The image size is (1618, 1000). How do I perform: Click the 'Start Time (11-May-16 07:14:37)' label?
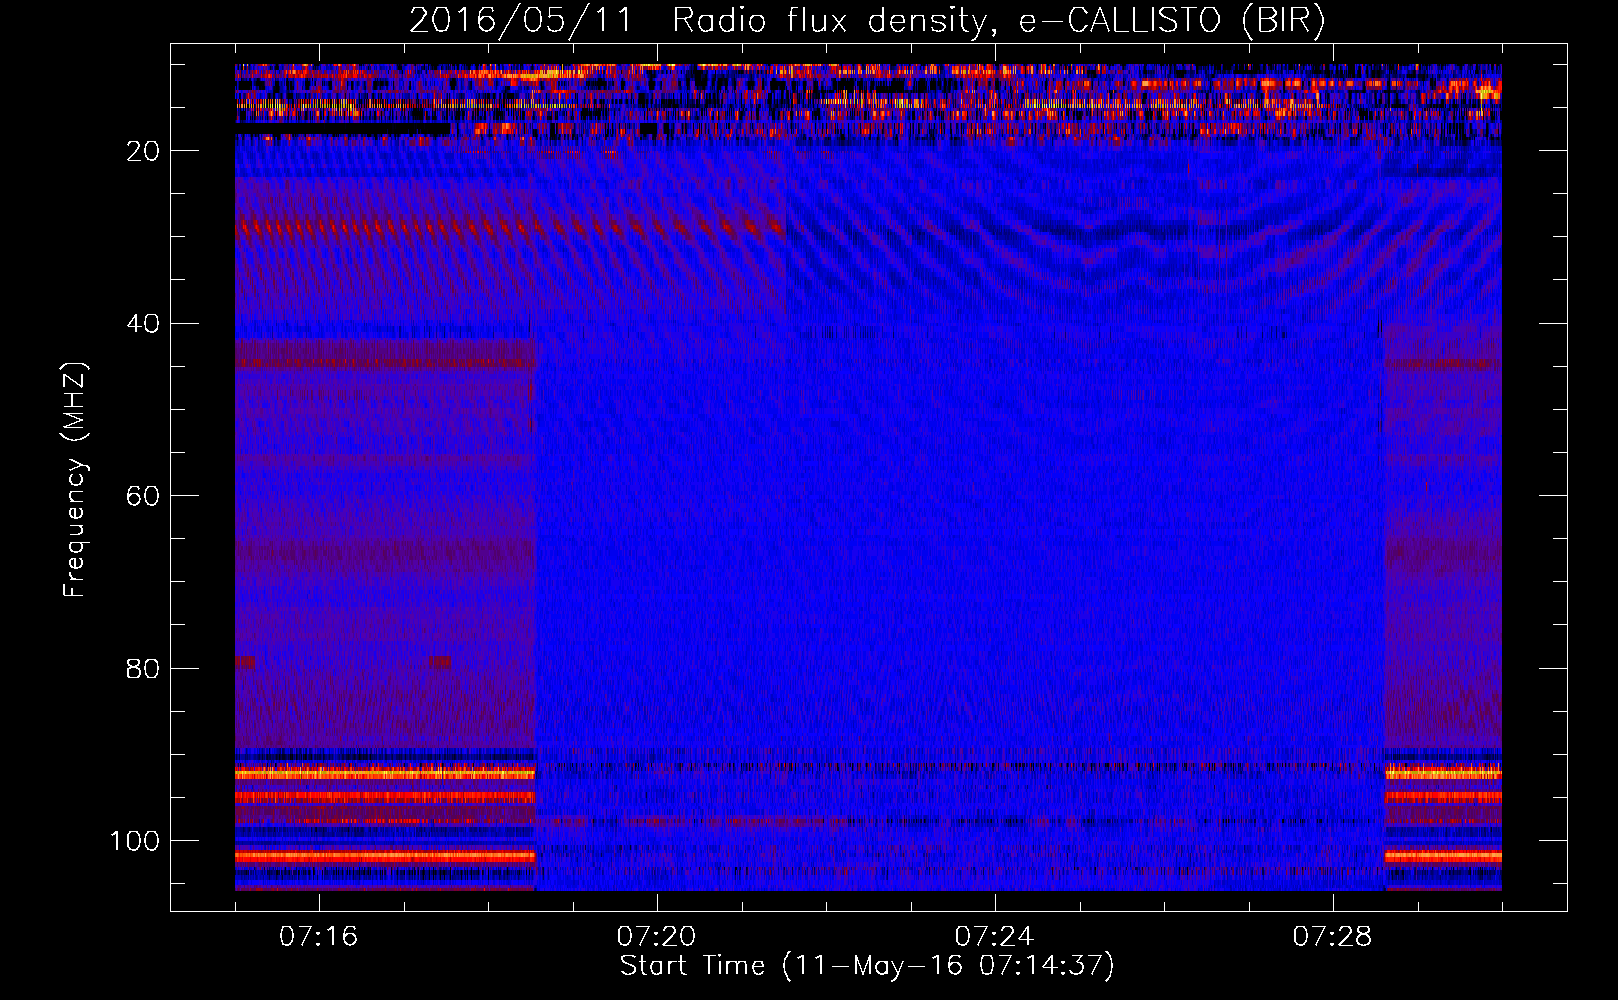click(867, 965)
